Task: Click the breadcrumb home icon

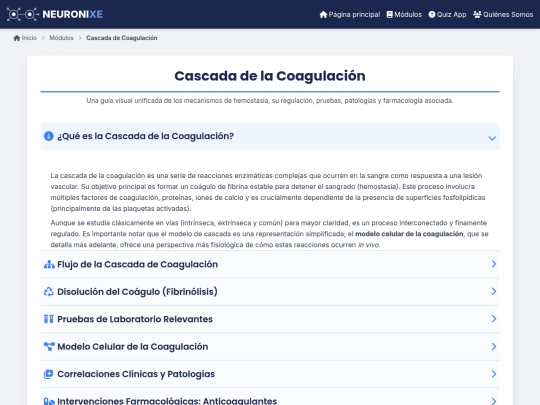Action: pos(17,38)
